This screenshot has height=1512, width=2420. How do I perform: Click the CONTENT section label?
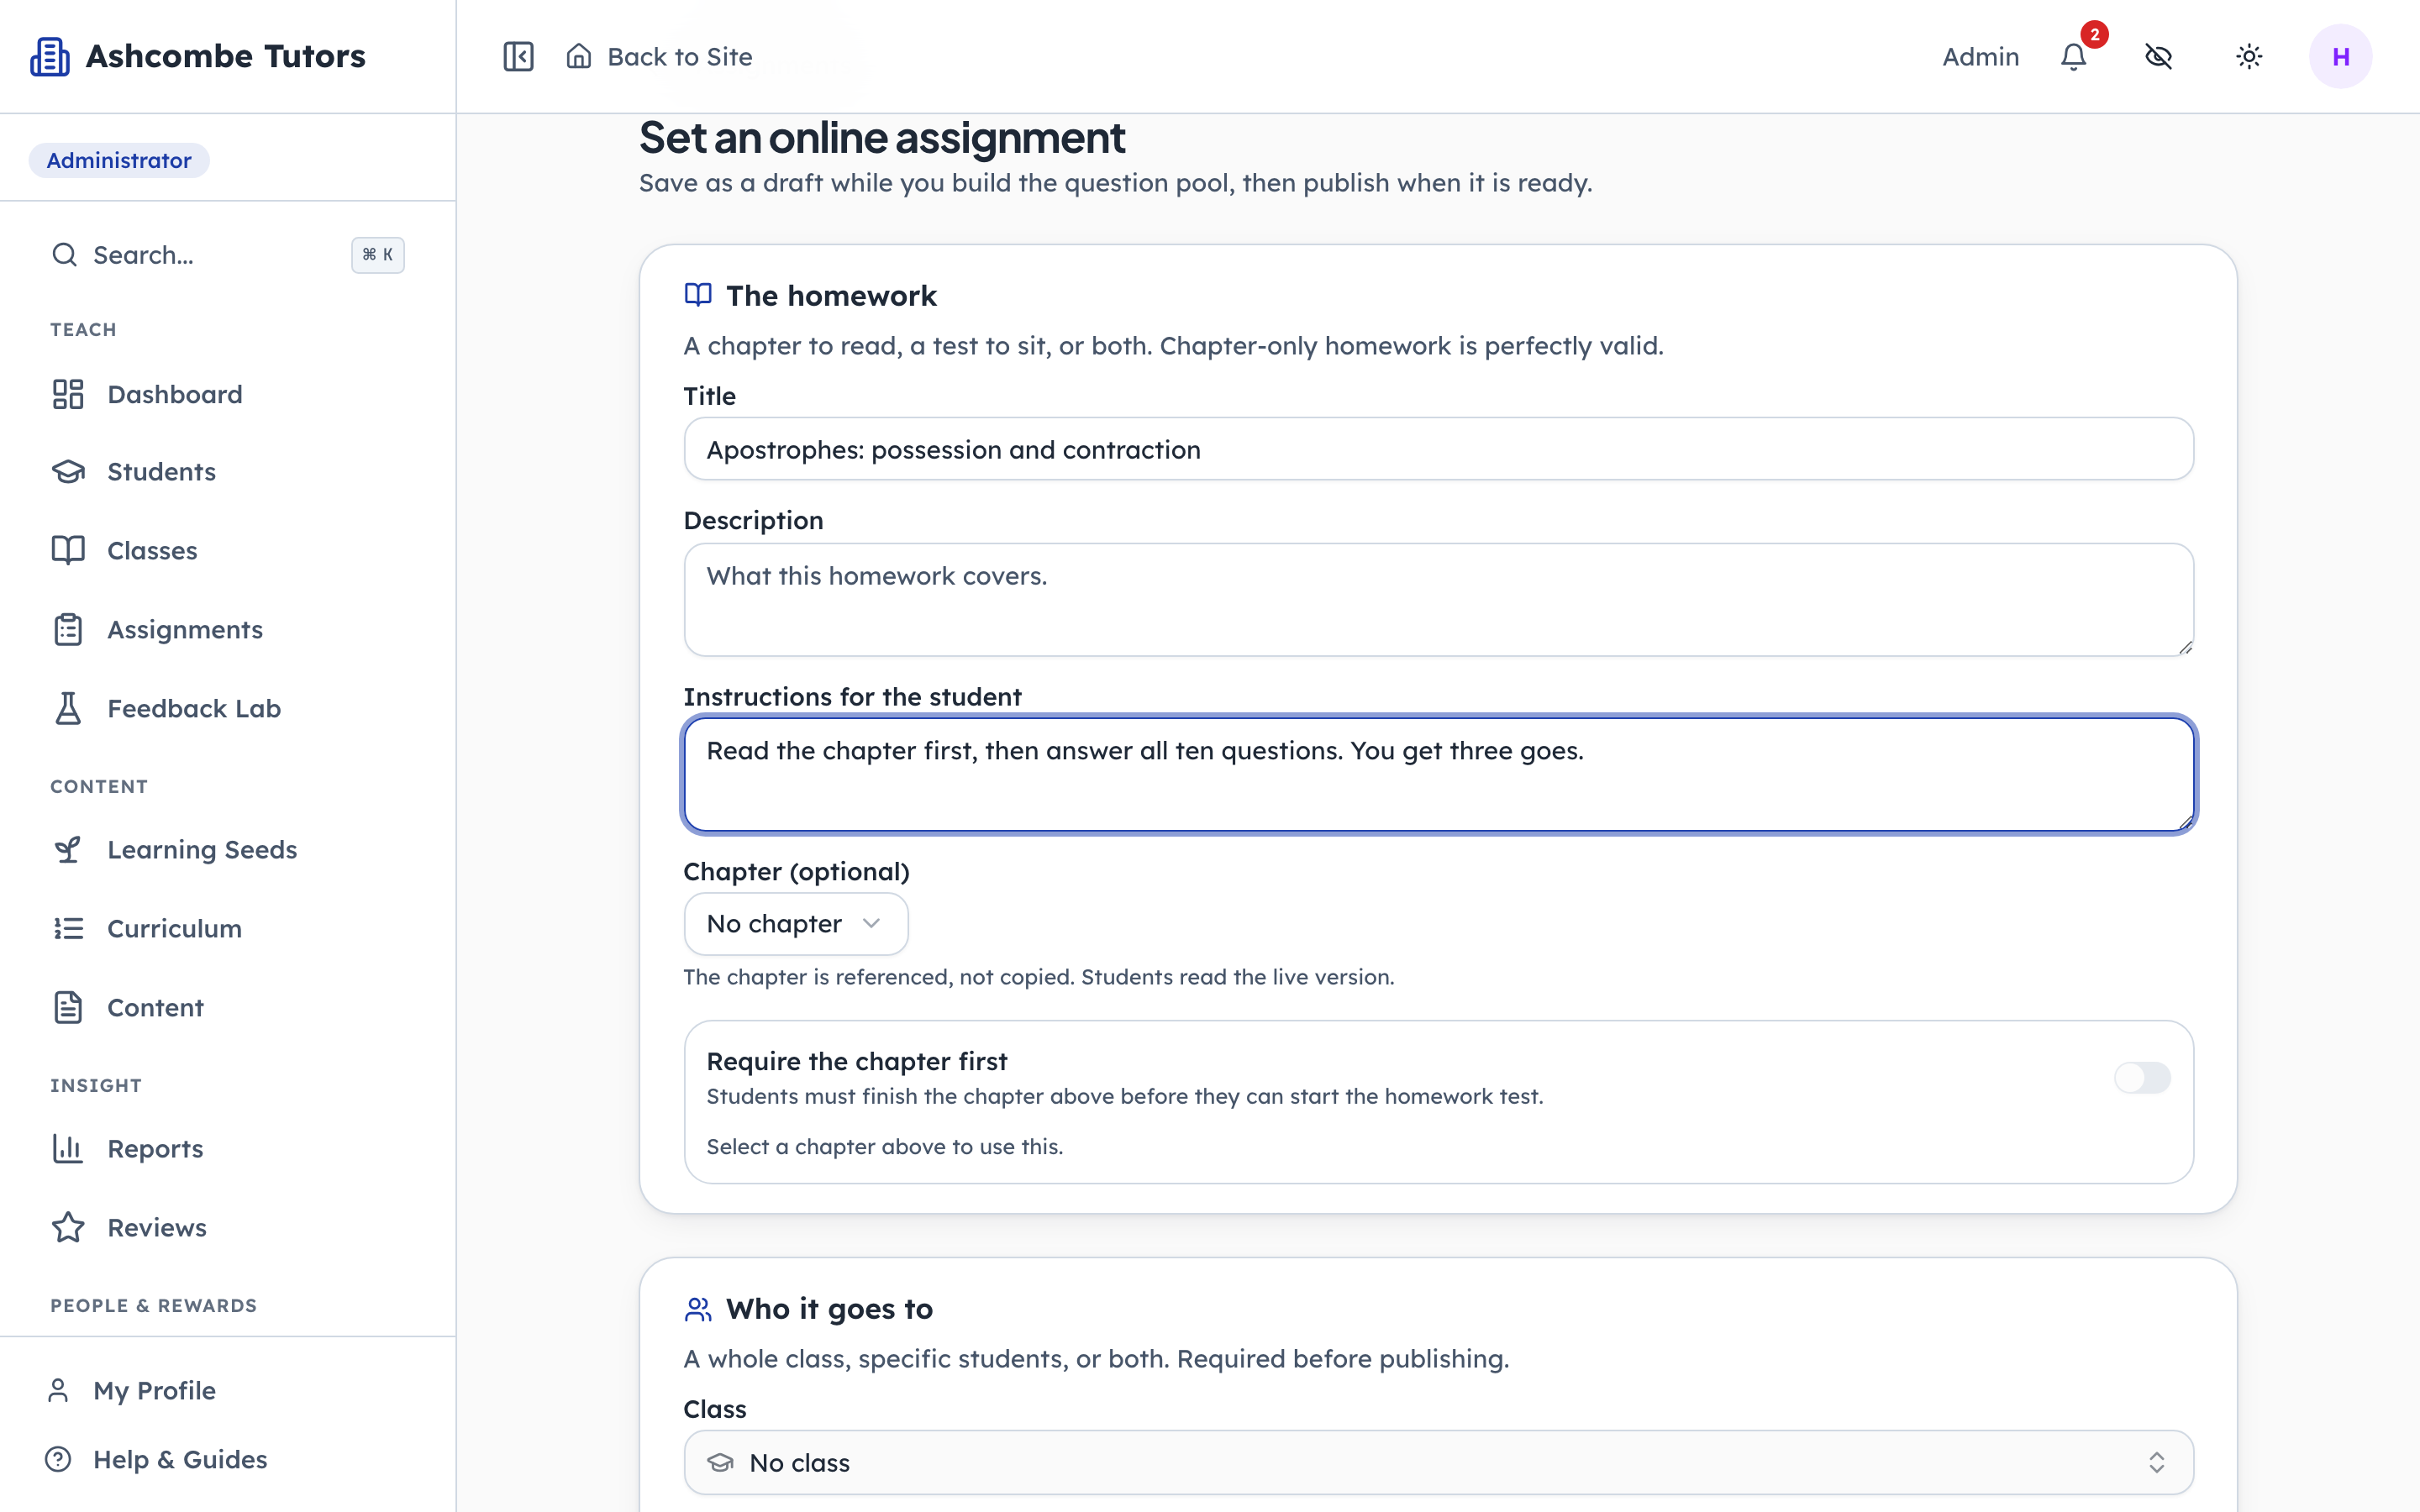[99, 786]
